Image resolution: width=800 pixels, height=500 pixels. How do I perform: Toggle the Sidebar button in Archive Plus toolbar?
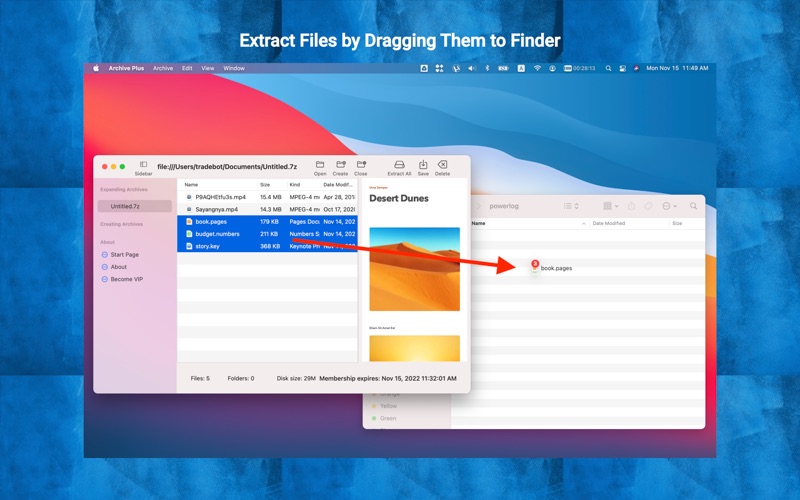[x=143, y=165]
